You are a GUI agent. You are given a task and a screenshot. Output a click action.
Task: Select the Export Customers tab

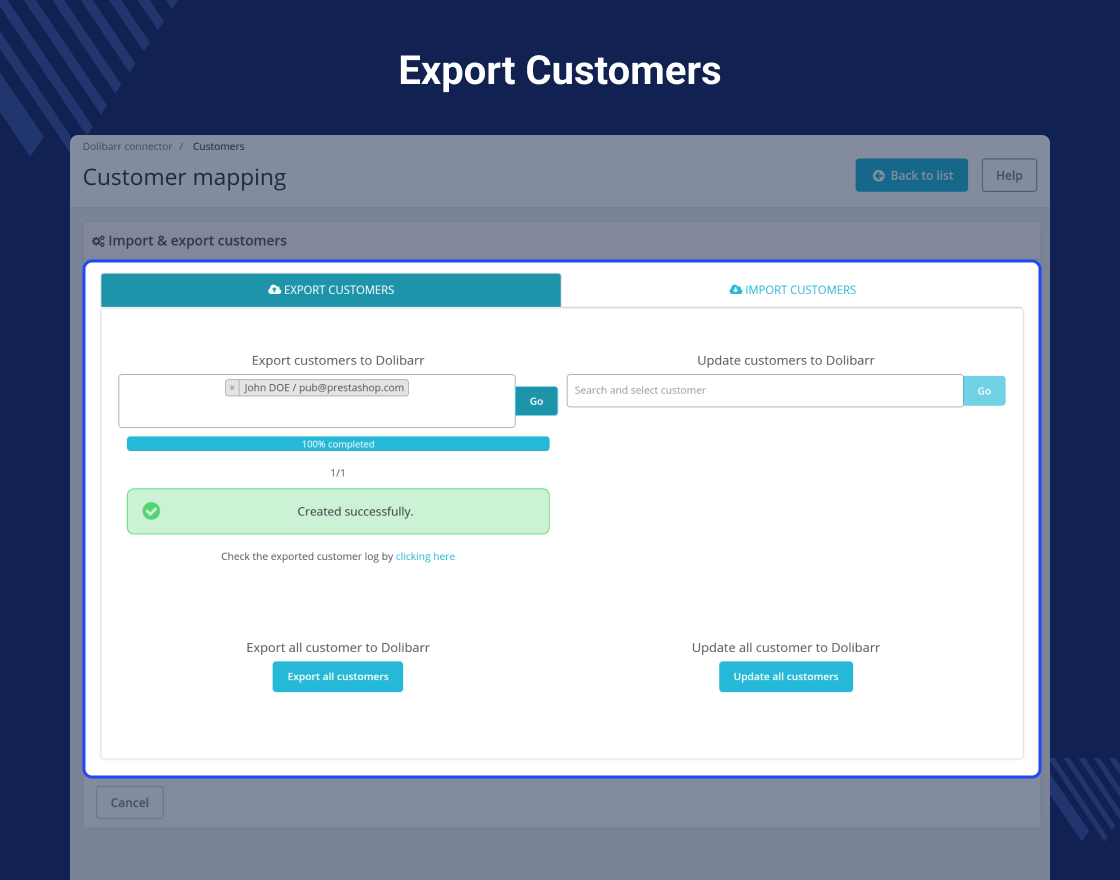coord(331,290)
